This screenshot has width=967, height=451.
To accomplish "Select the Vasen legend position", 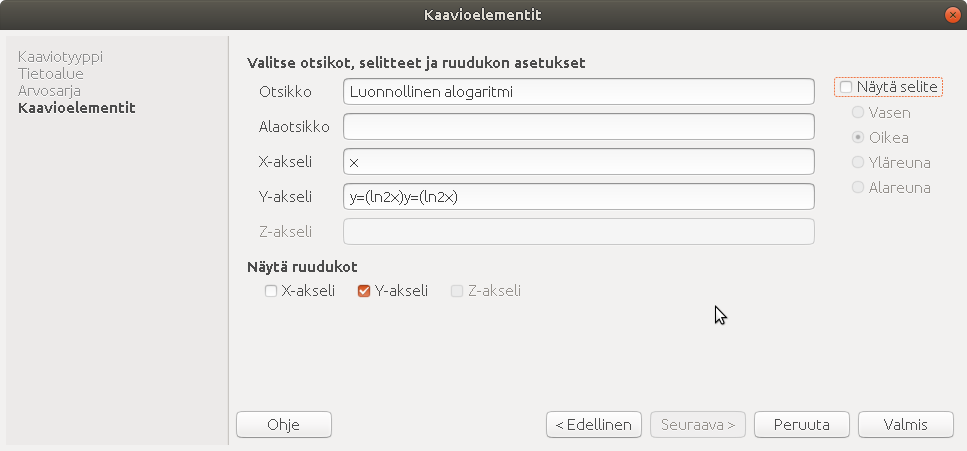I will point(858,113).
